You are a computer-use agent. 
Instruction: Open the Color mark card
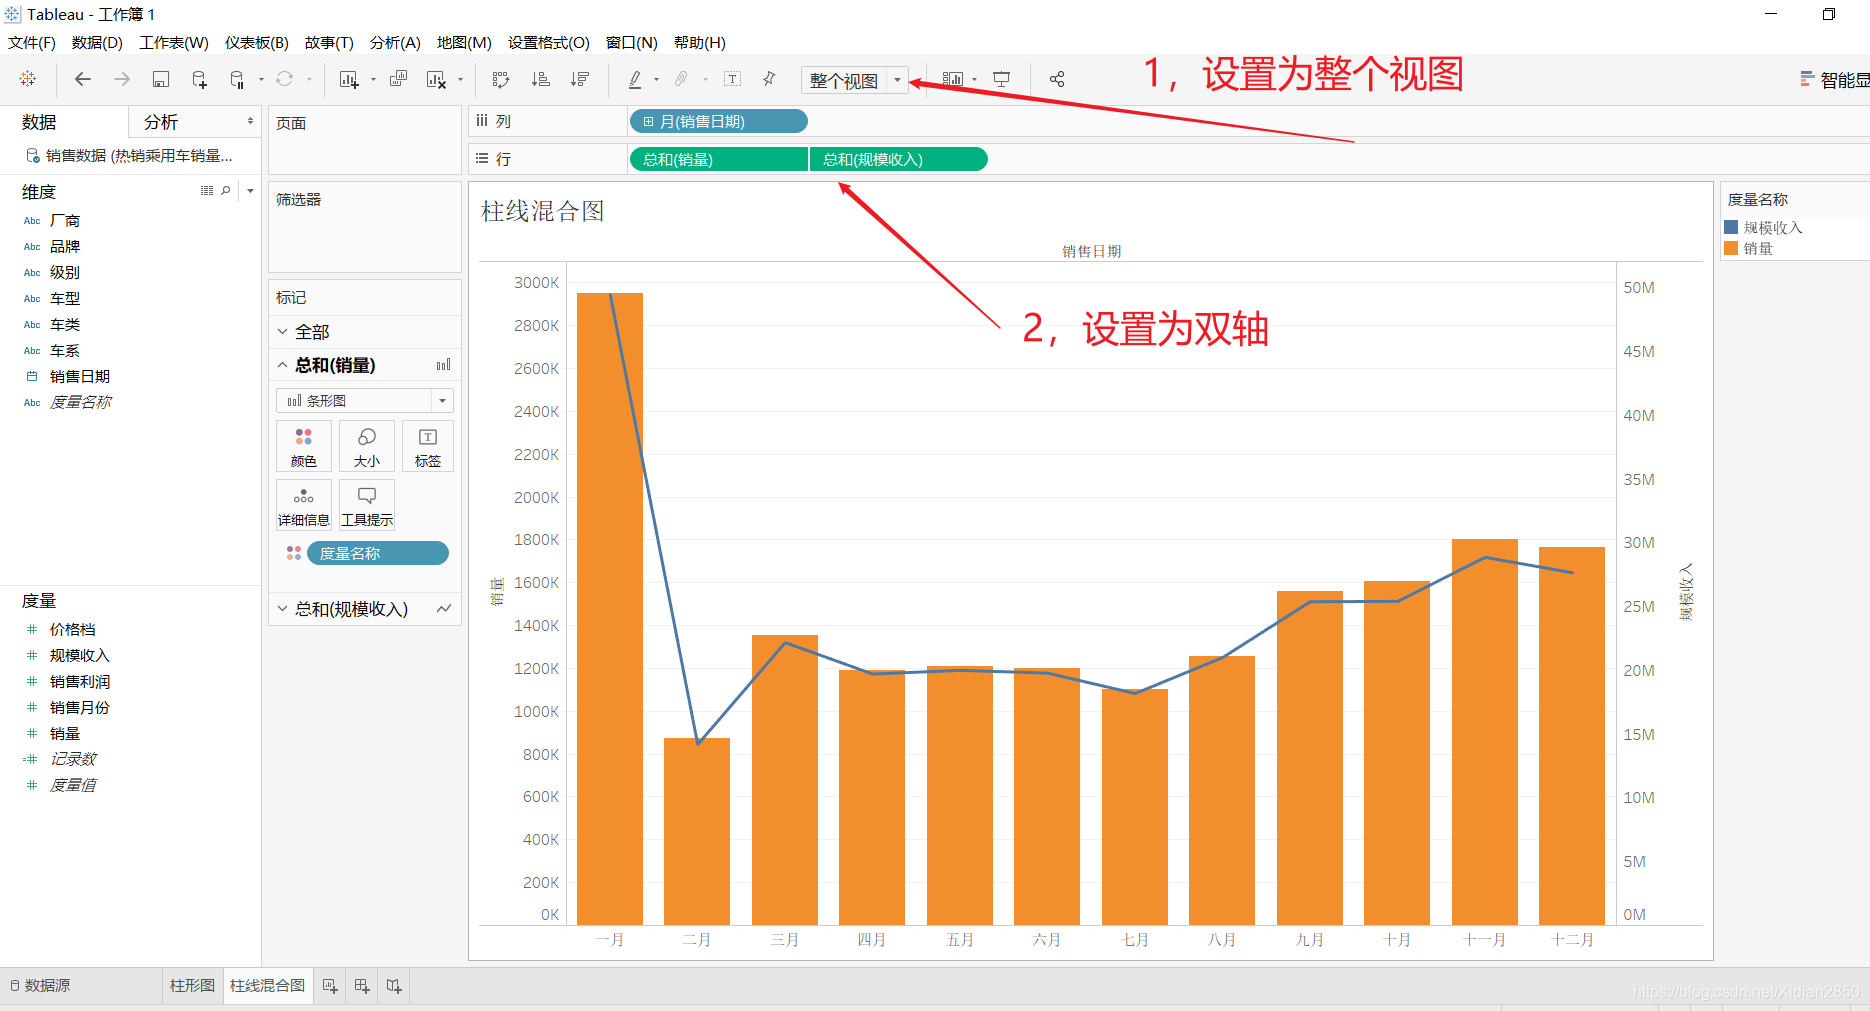tap(304, 446)
